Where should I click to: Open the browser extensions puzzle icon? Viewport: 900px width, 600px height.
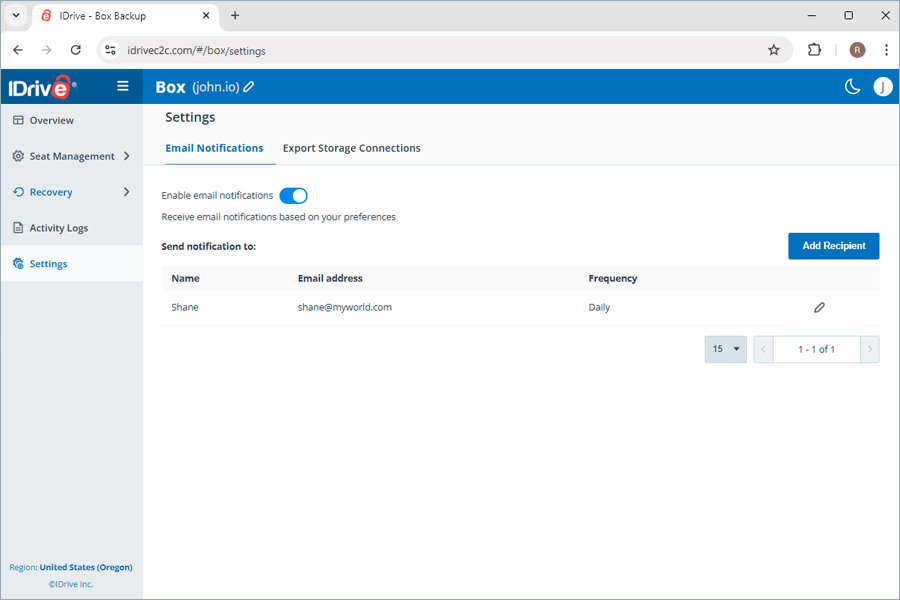pos(814,50)
